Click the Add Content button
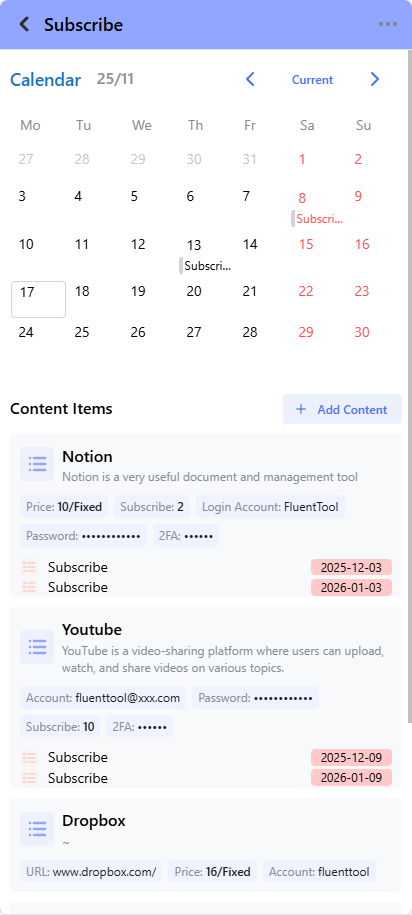Screen dimensions: 412x915 342,409
